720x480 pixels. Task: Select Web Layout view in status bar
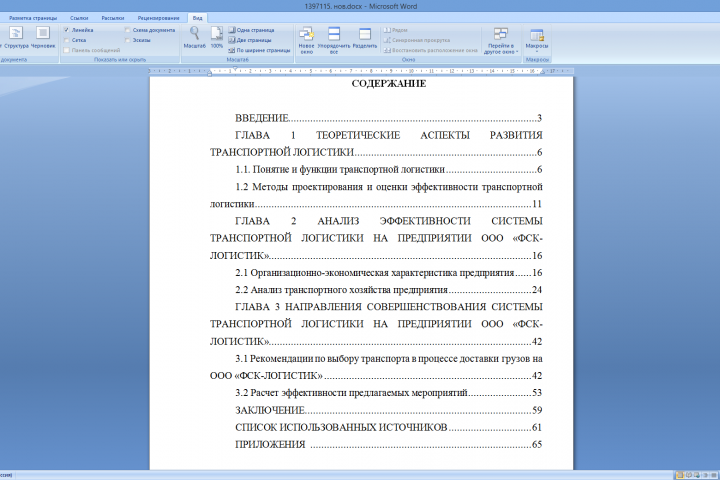[x=697, y=475]
